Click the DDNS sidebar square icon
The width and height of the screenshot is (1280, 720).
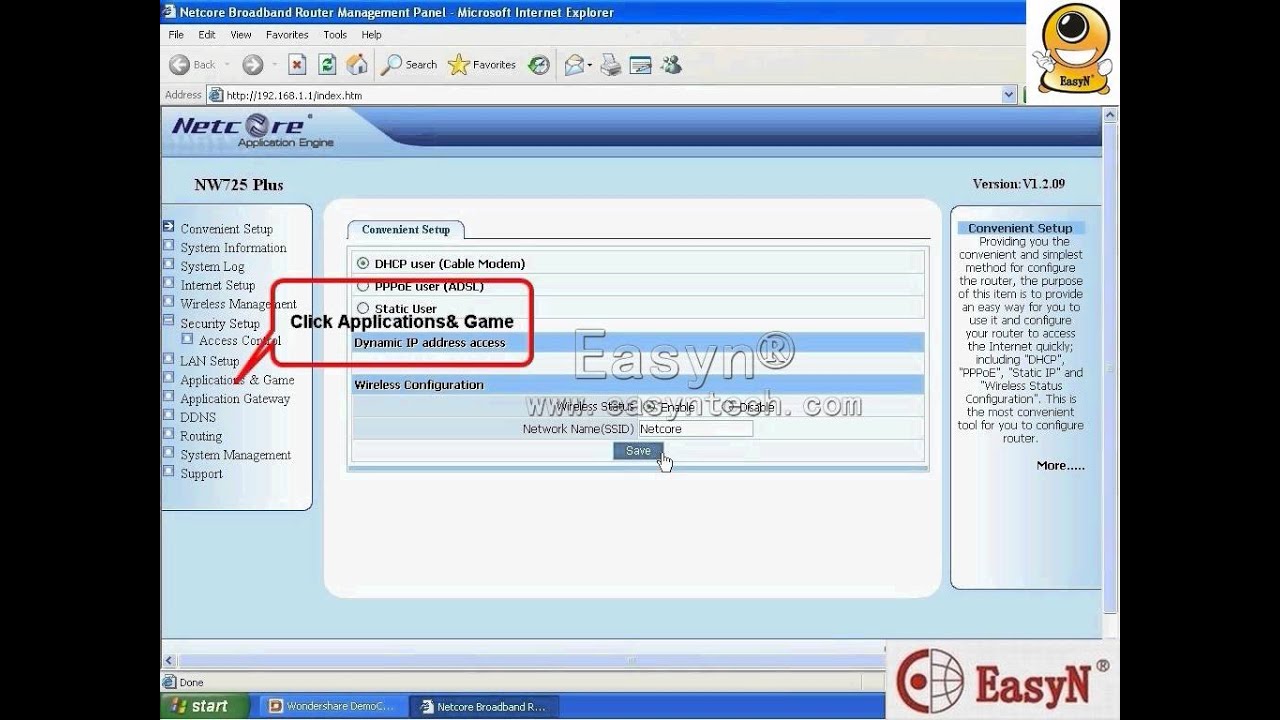(169, 416)
